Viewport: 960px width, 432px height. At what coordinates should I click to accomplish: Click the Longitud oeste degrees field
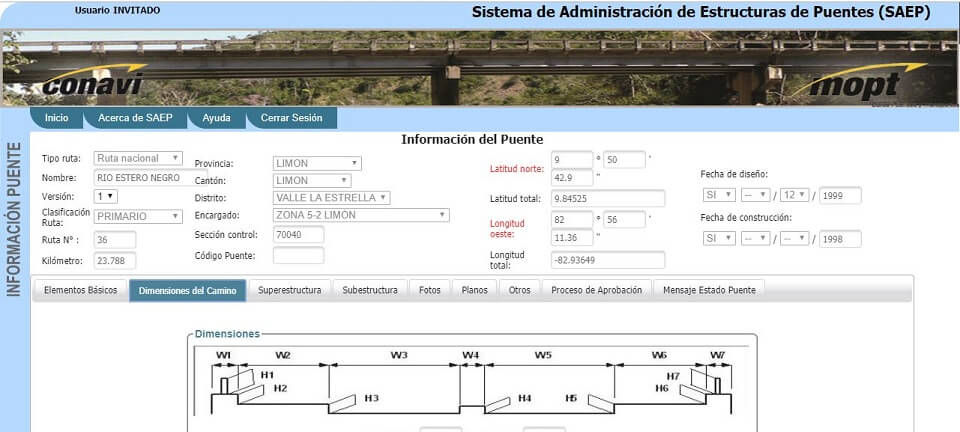click(x=572, y=220)
